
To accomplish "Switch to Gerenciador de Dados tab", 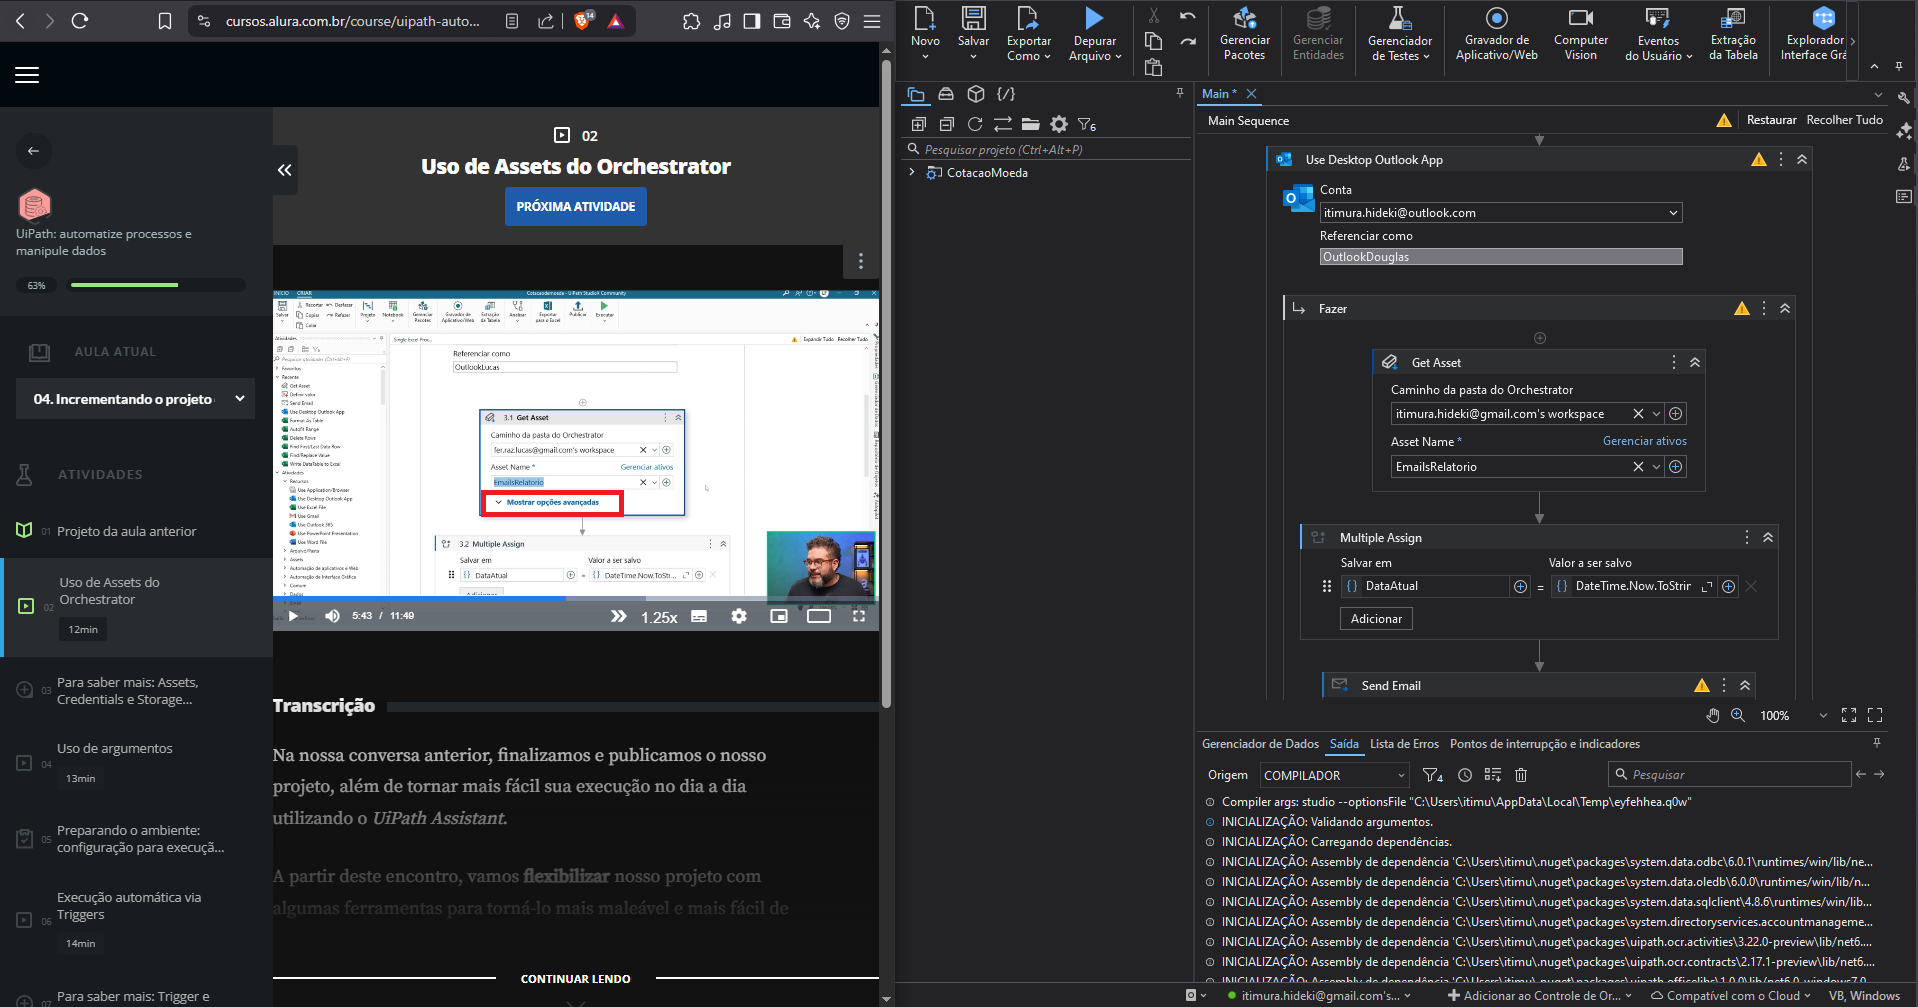I will click(x=1260, y=744).
